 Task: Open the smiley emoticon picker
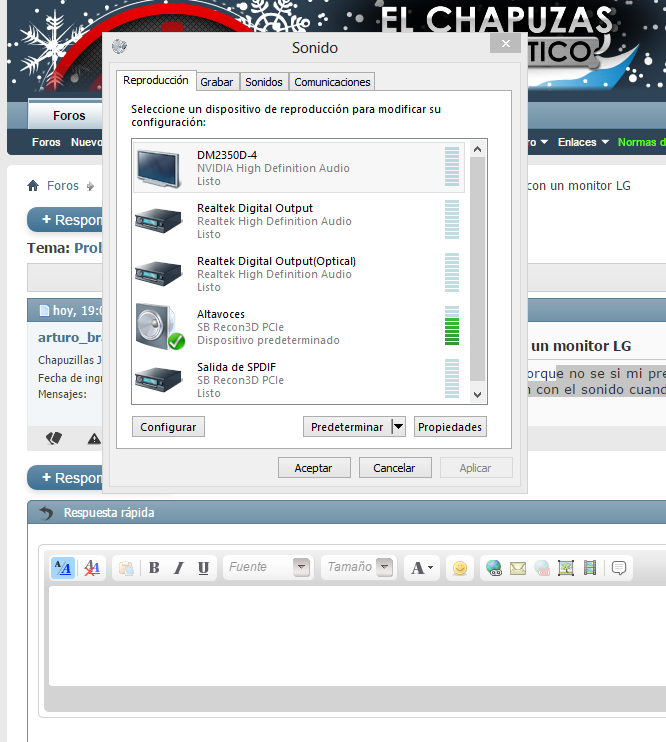[460, 567]
